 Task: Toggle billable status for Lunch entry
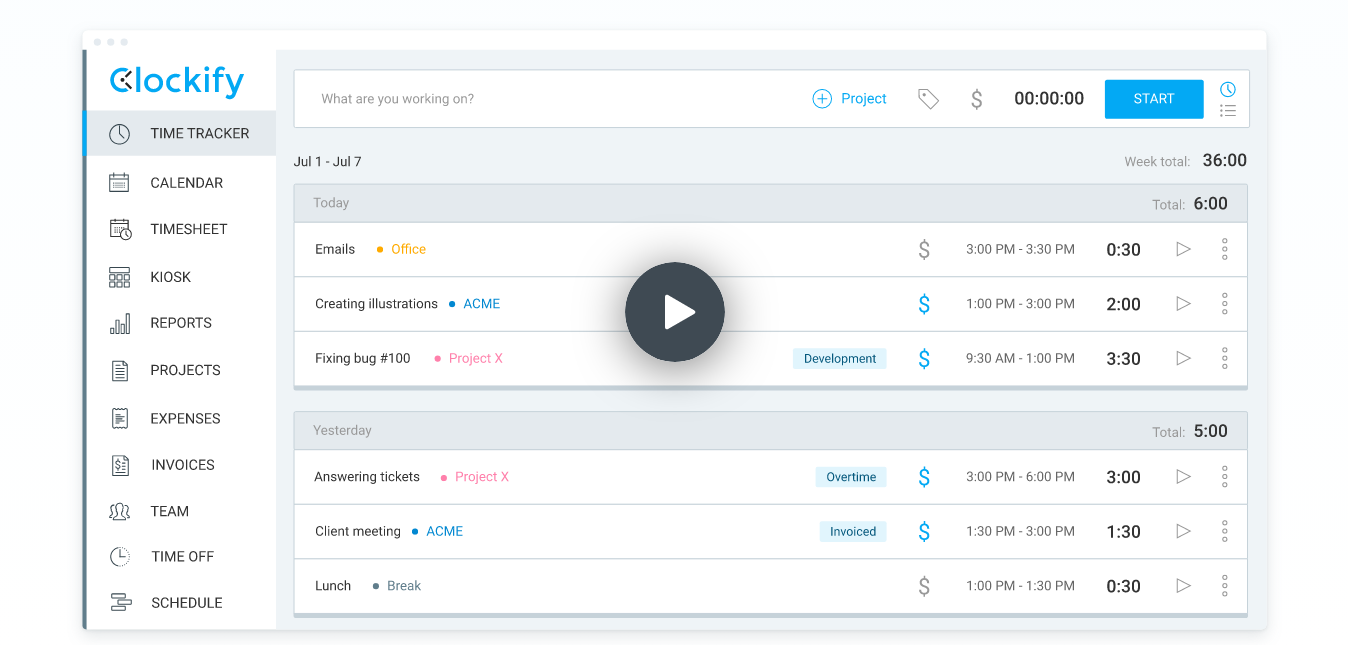tap(924, 586)
